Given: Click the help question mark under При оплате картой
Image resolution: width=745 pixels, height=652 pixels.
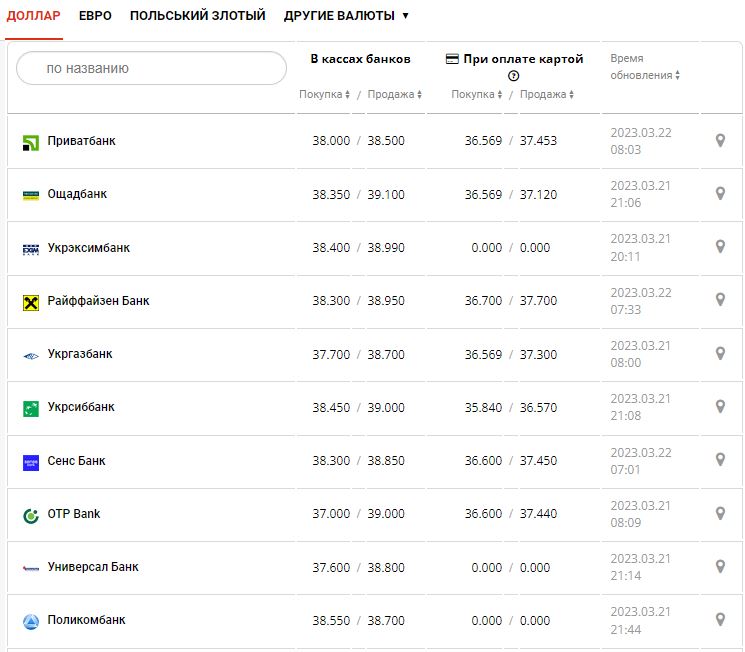Looking at the screenshot, I should (514, 76).
